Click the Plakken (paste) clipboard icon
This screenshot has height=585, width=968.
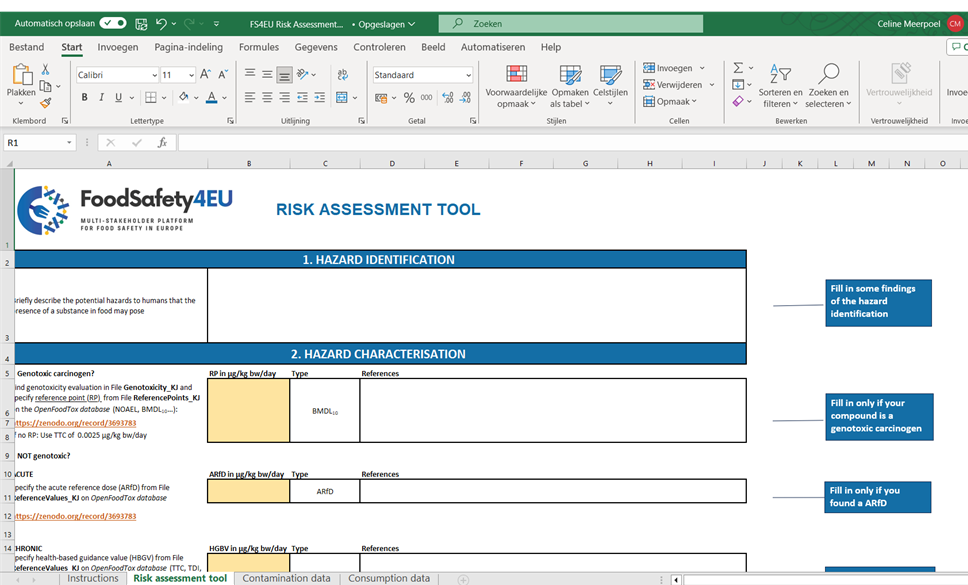(x=21, y=78)
